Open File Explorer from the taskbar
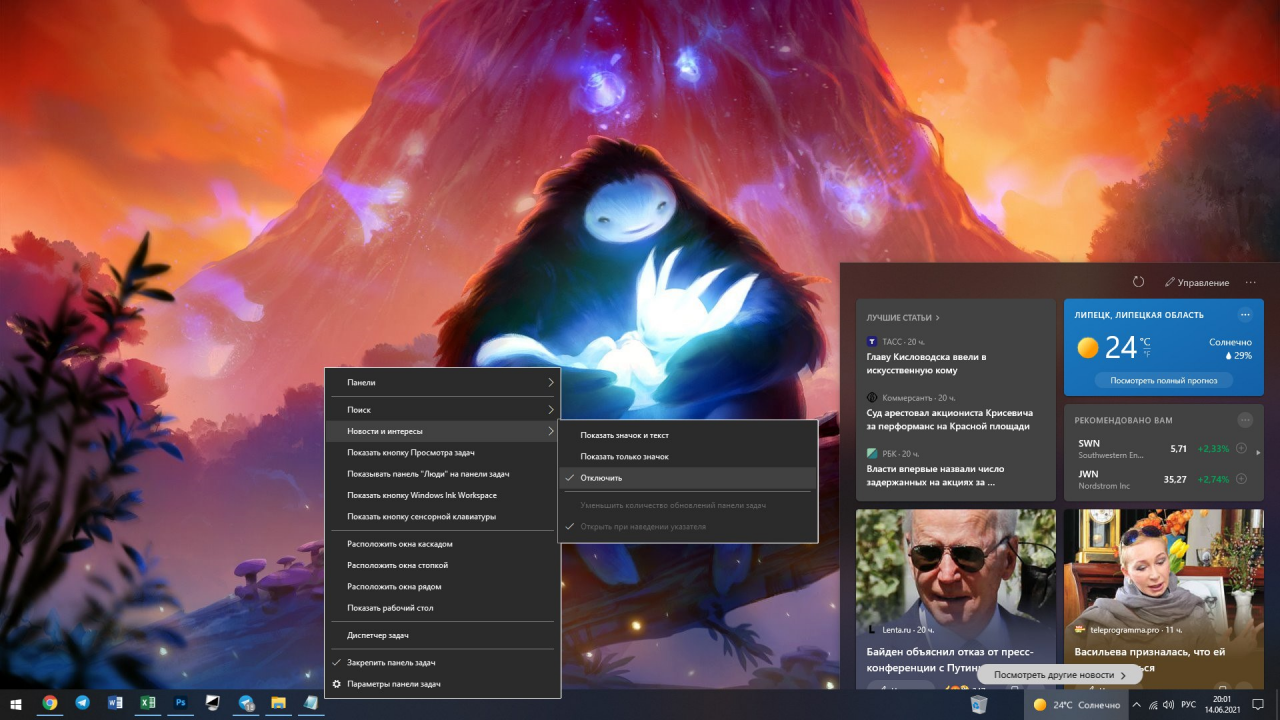1280x720 pixels. (x=279, y=703)
